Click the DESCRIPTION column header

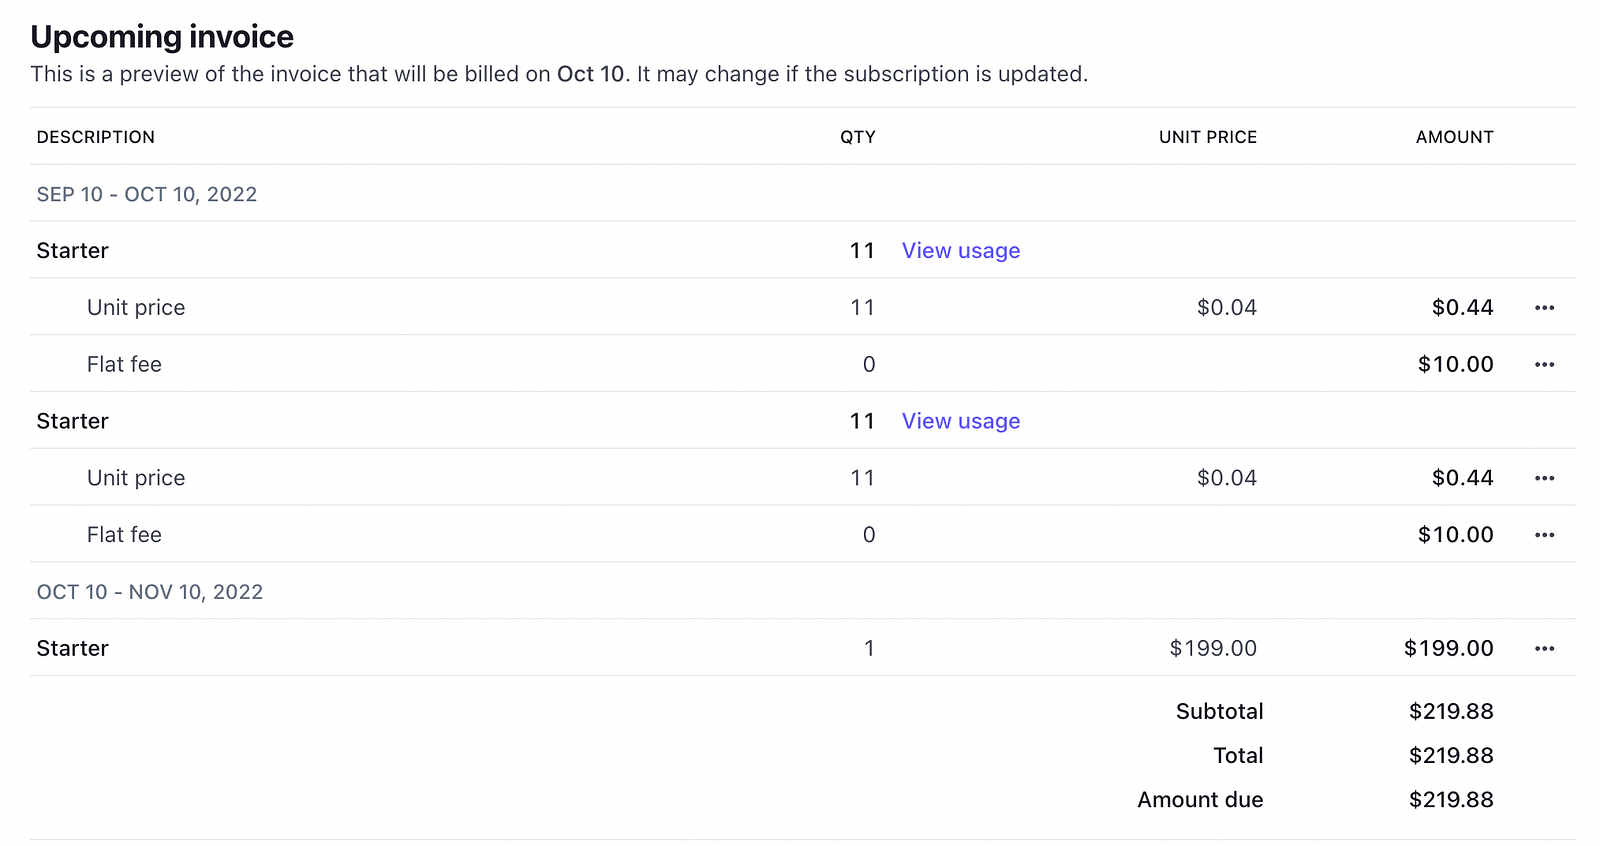[x=96, y=137]
